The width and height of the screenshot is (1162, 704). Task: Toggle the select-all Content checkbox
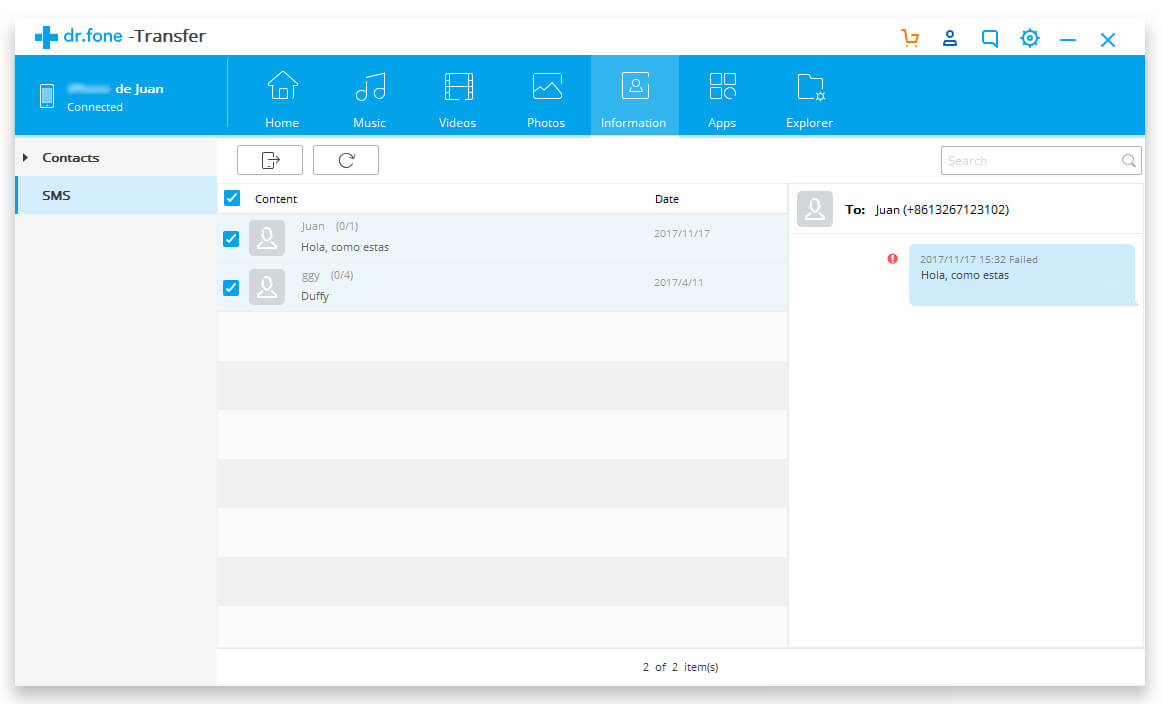coord(232,198)
